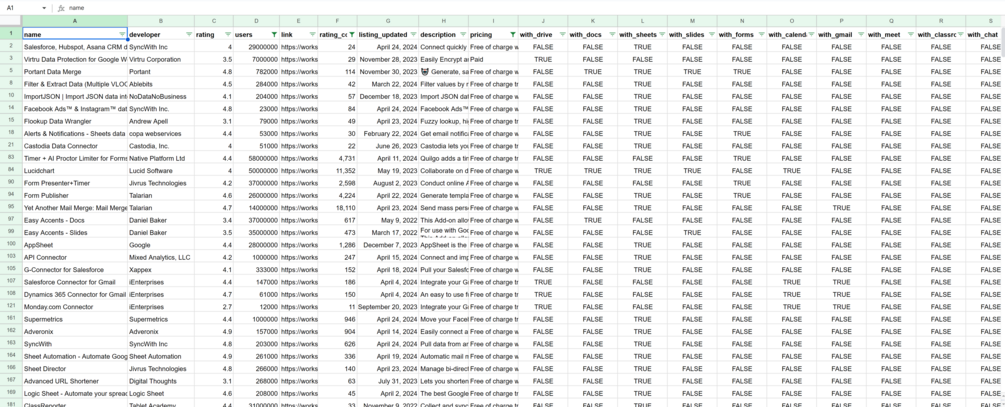The width and height of the screenshot is (1005, 407).
Task: Open the filter menu for the rating column
Action: 228,34
